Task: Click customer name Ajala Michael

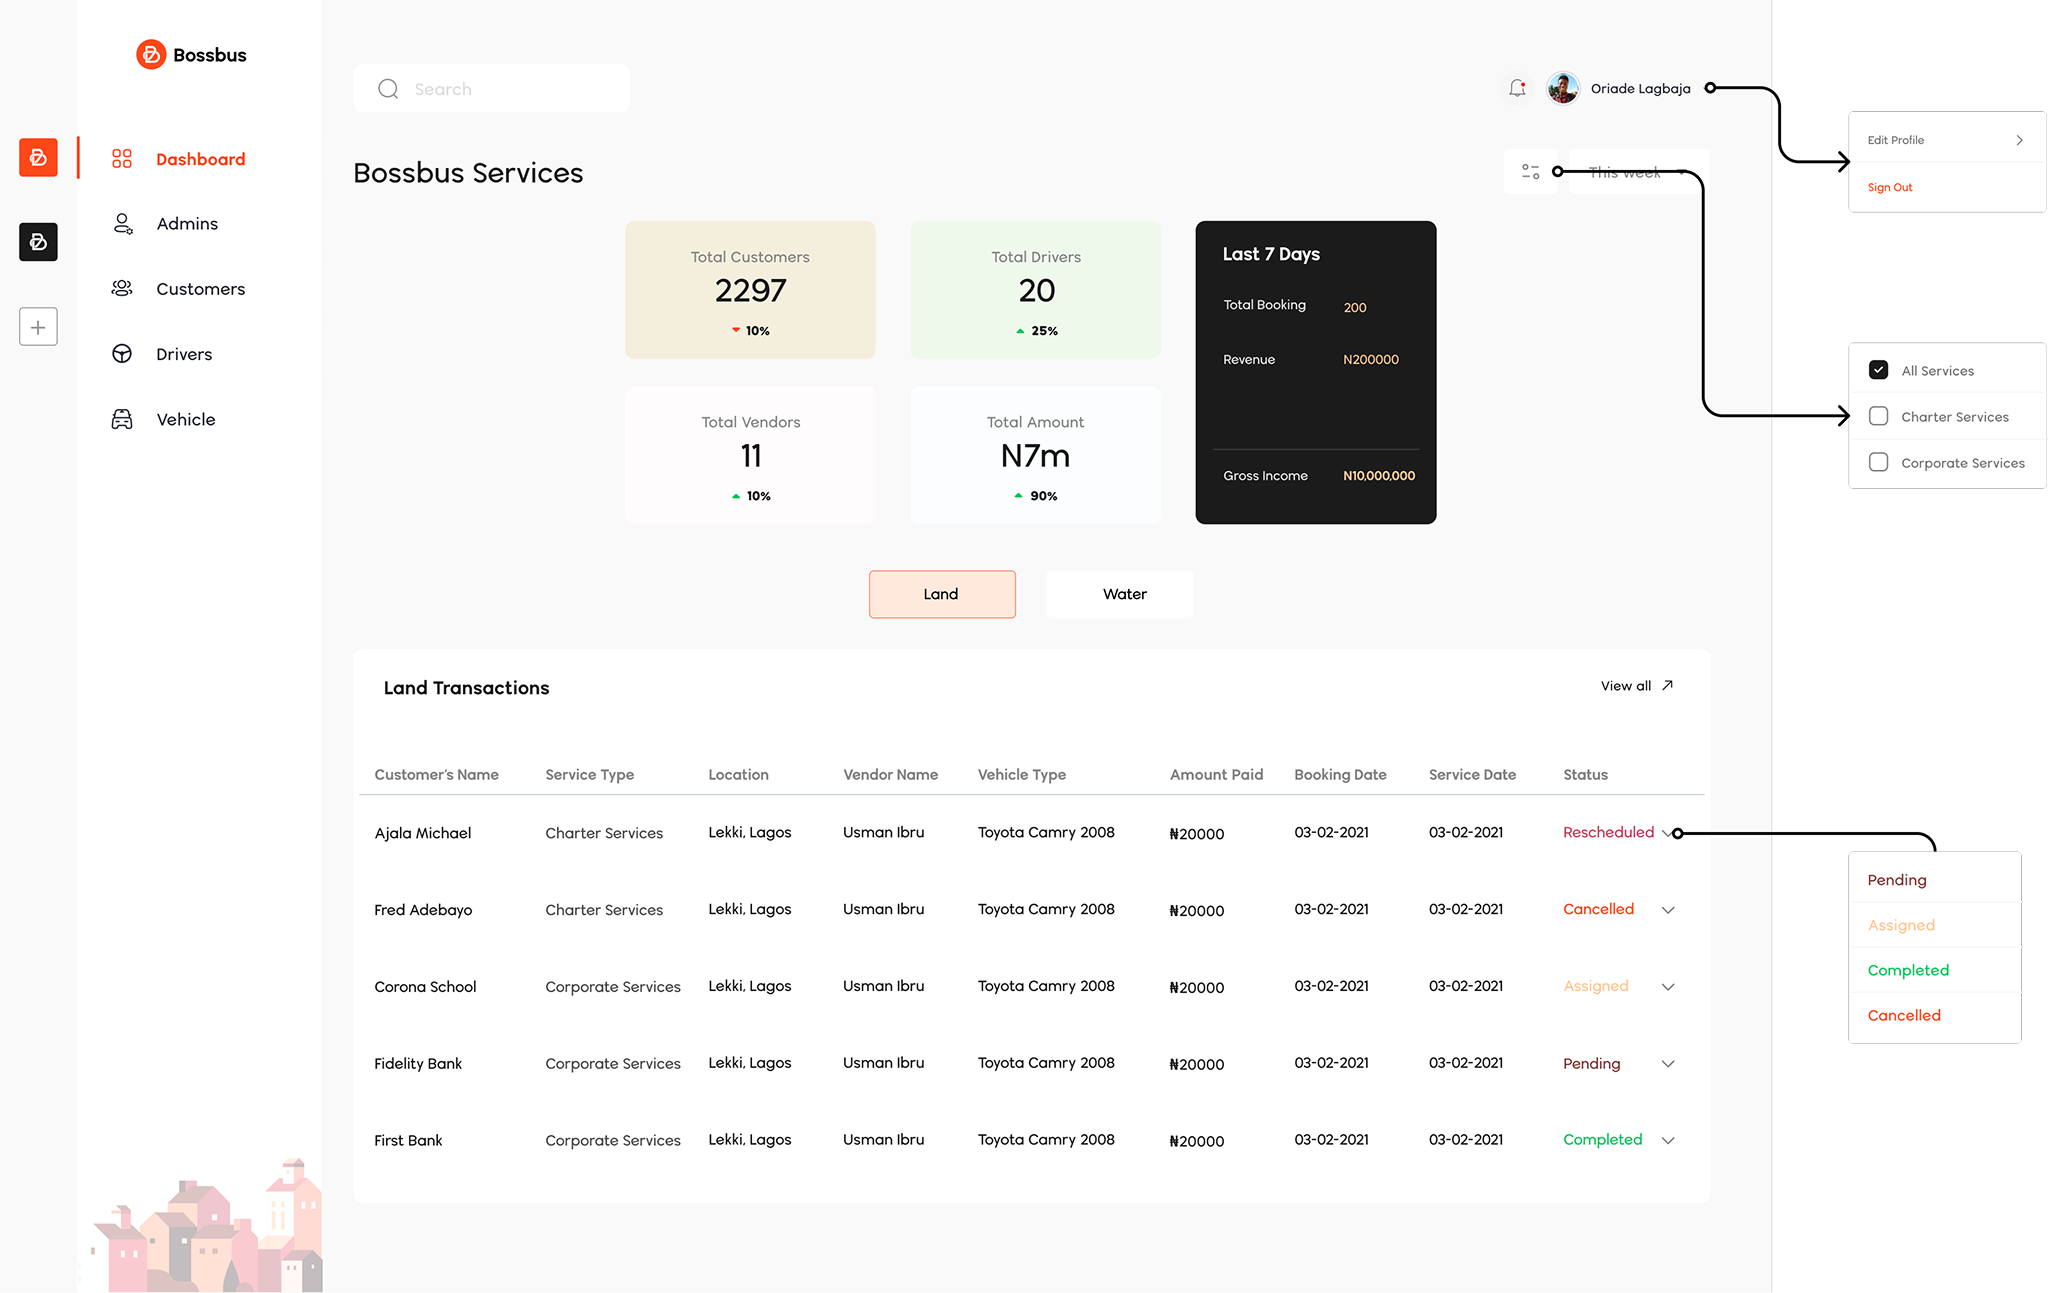Action: [422, 833]
